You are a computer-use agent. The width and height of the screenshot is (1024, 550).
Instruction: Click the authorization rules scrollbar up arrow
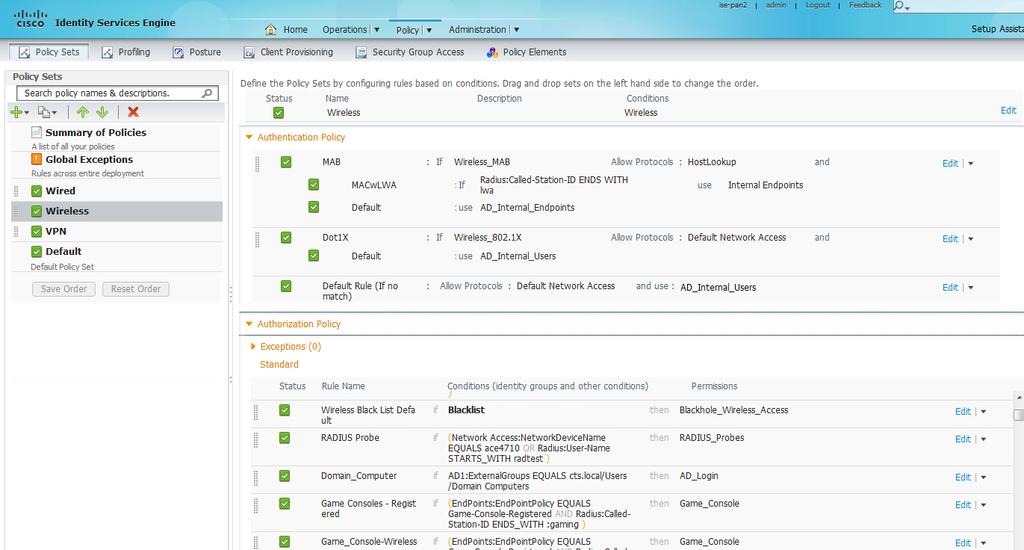1018,398
